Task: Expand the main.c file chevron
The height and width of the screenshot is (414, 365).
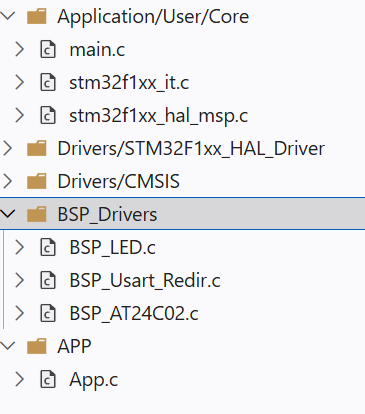Action: pos(20,49)
